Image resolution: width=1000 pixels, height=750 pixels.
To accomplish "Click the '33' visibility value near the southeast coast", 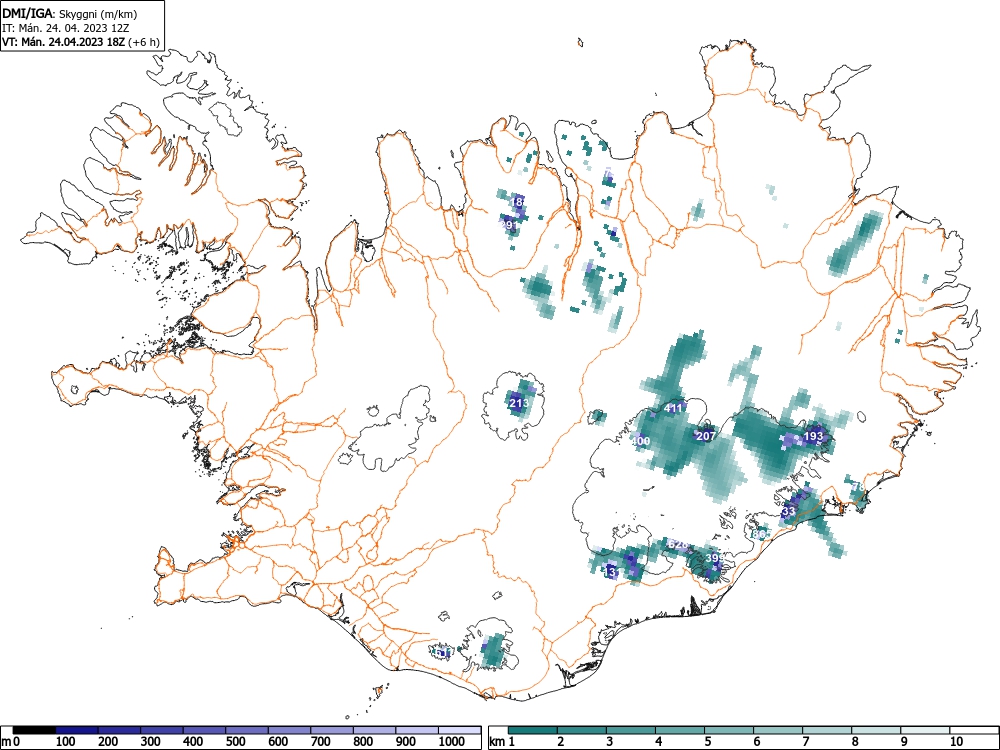I will pyautogui.click(x=789, y=511).
